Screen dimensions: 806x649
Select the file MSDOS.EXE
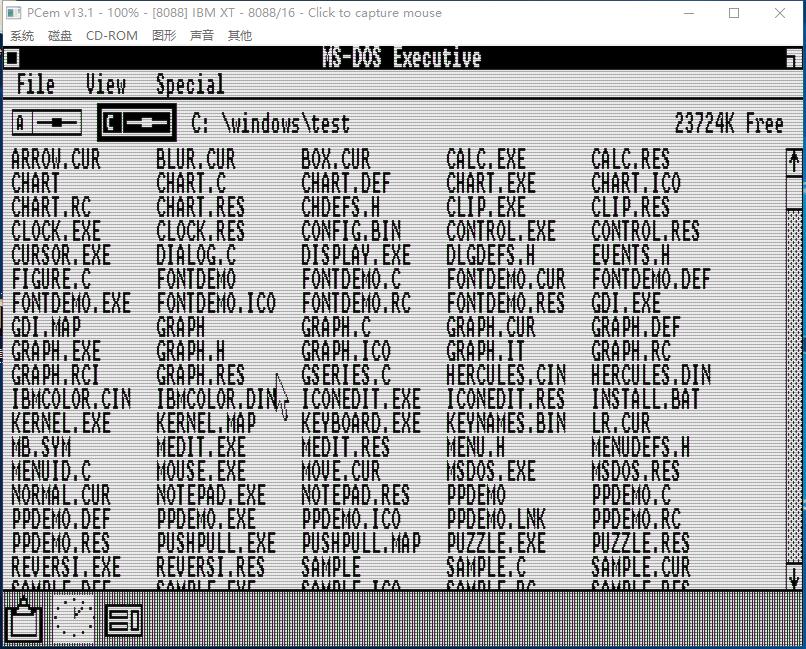pyautogui.click(x=491, y=471)
